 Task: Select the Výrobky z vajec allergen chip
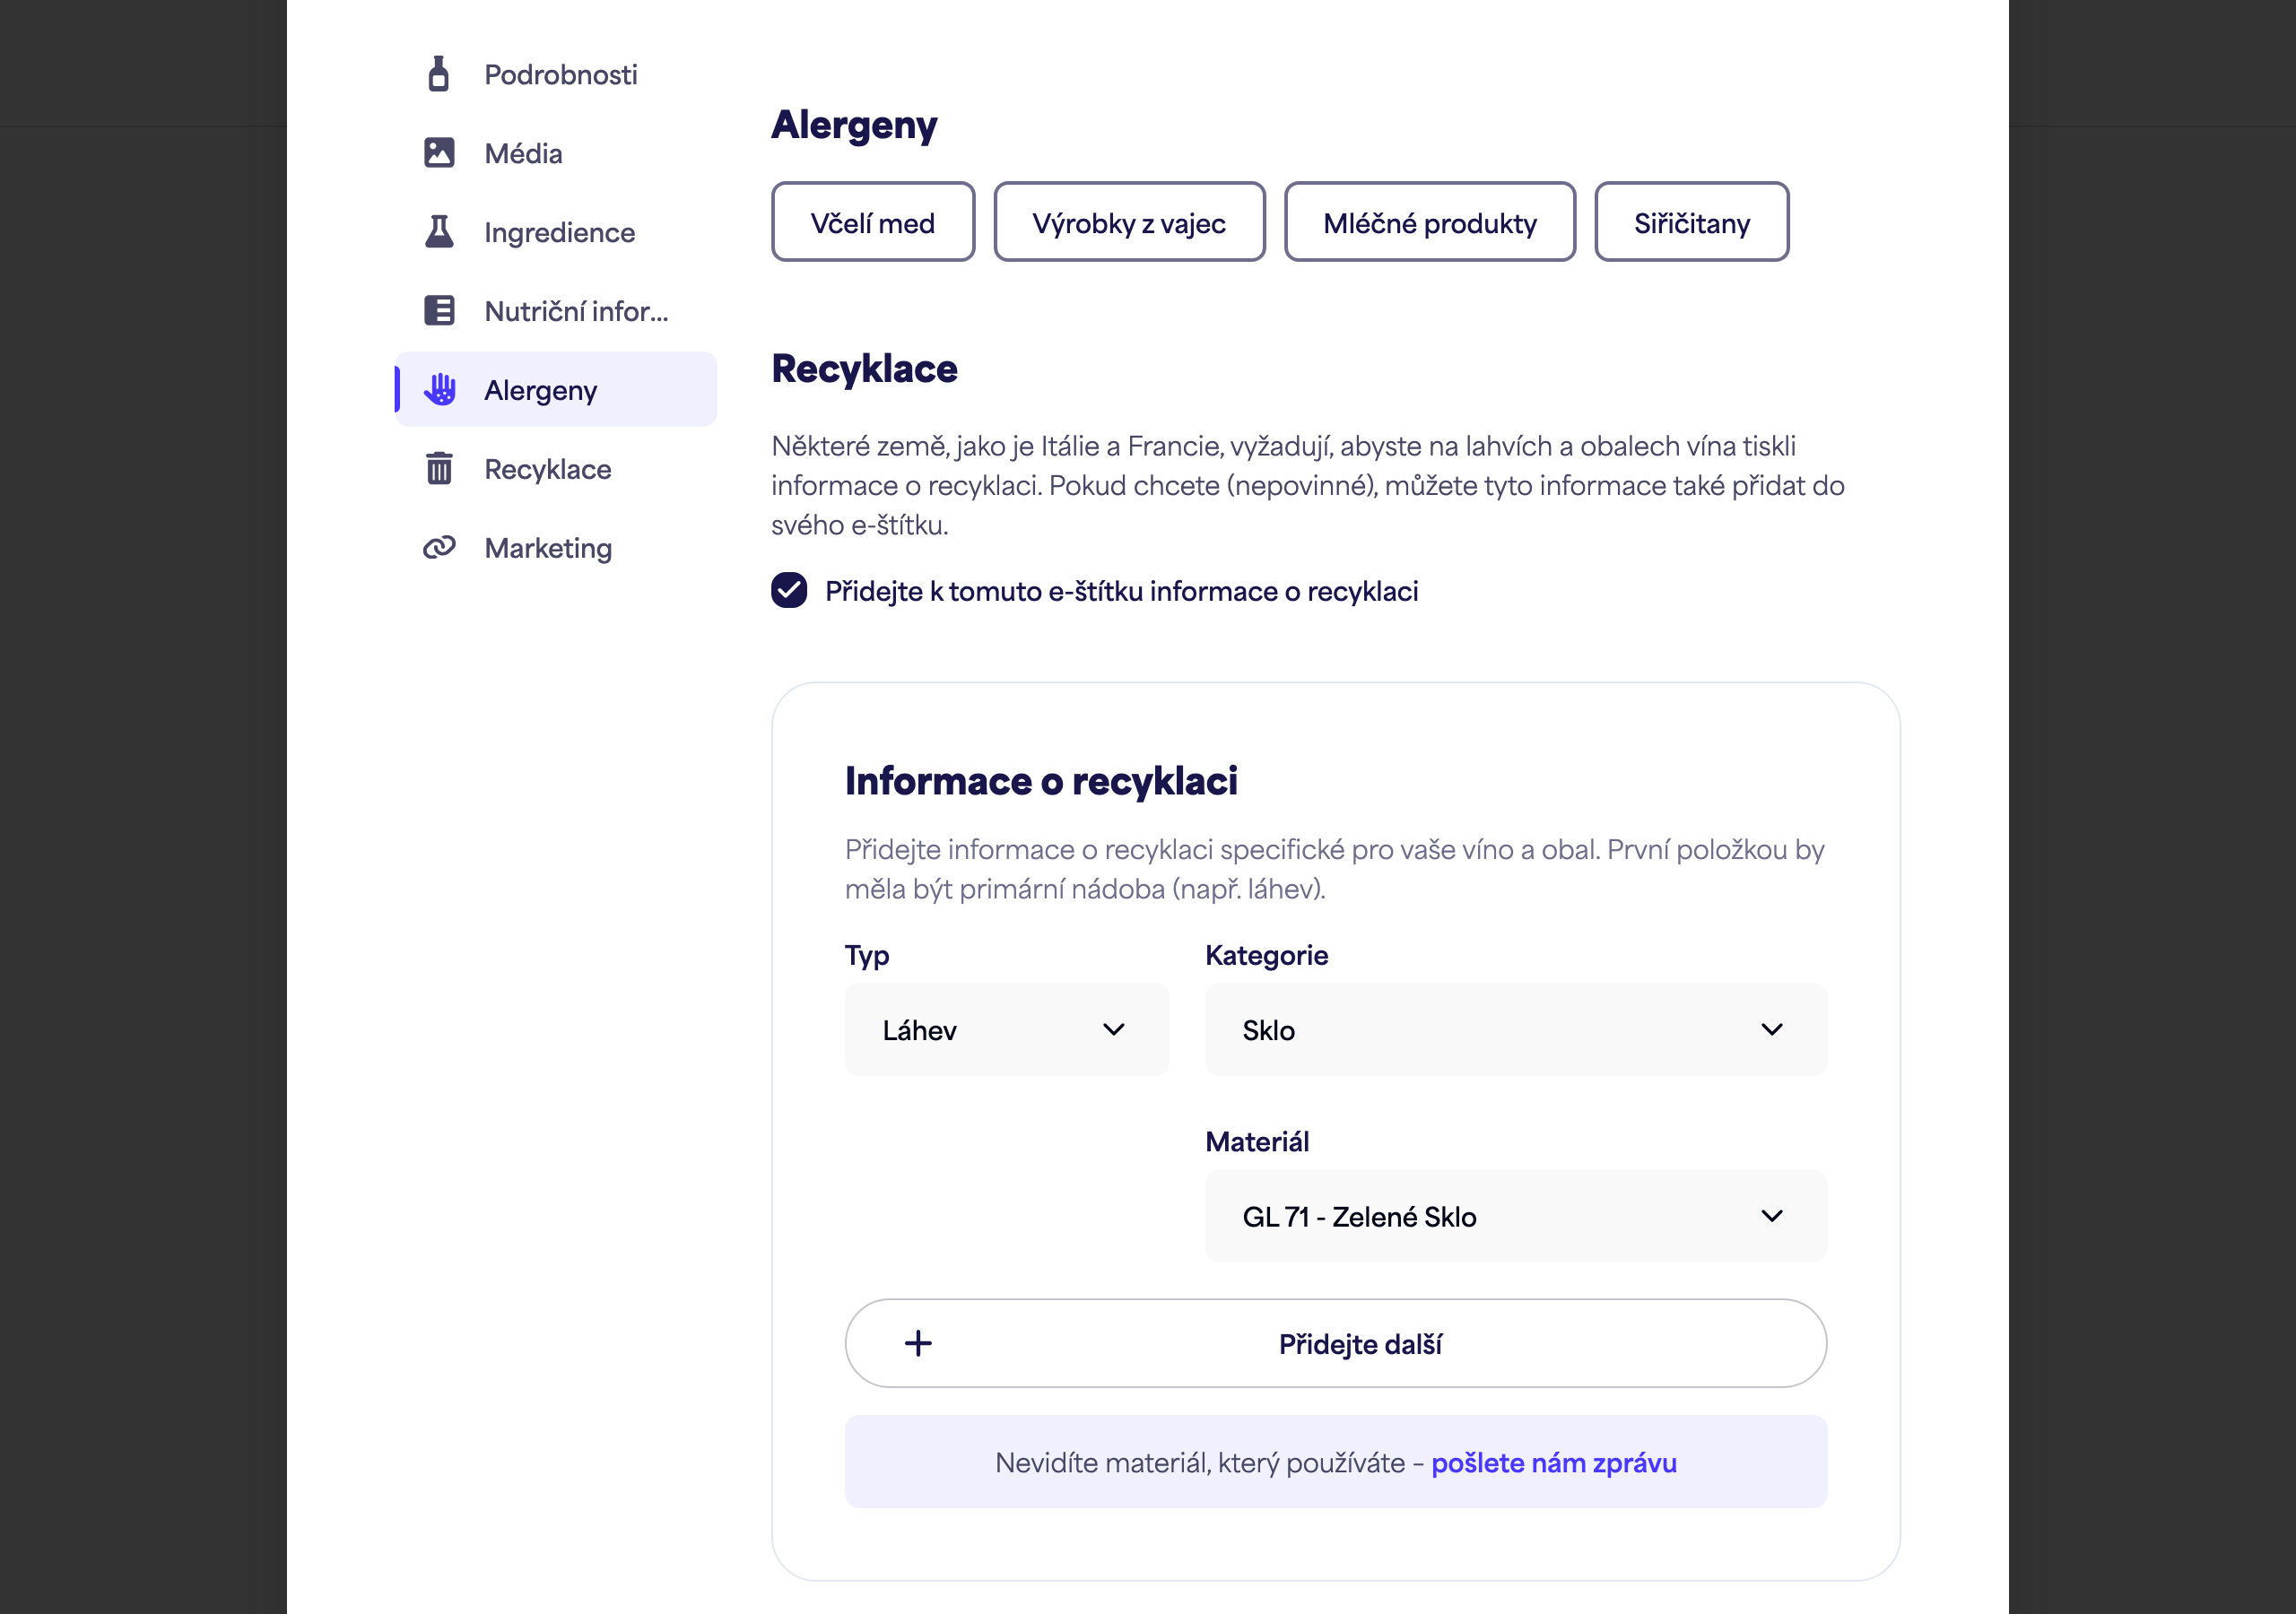click(1129, 222)
